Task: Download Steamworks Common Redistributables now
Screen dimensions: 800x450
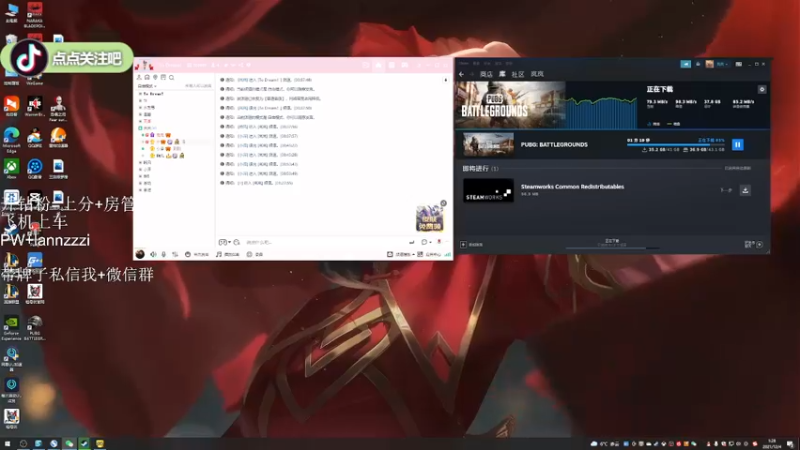Action: tap(745, 190)
